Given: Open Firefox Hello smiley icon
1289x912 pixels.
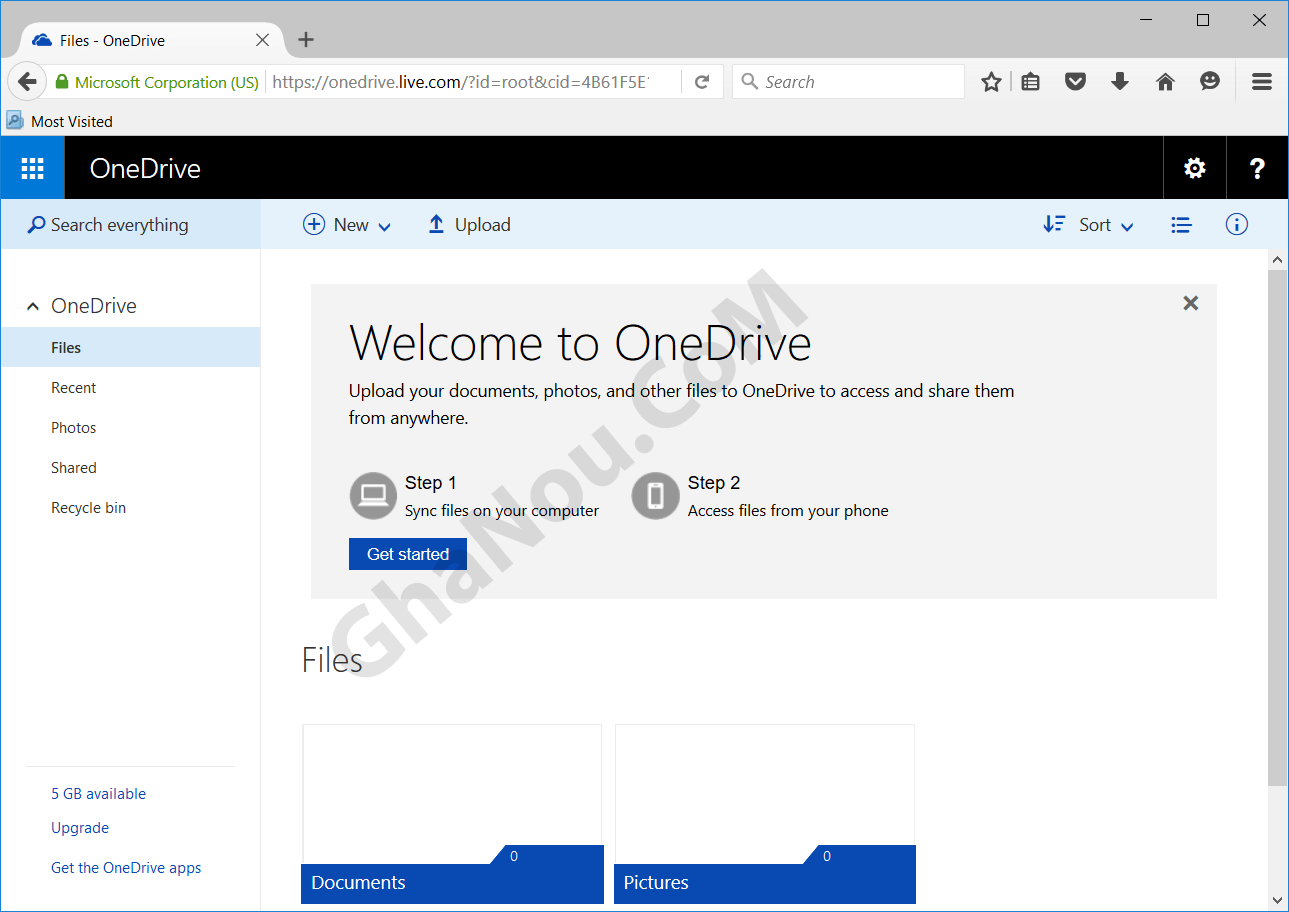Looking at the screenshot, I should (1210, 82).
